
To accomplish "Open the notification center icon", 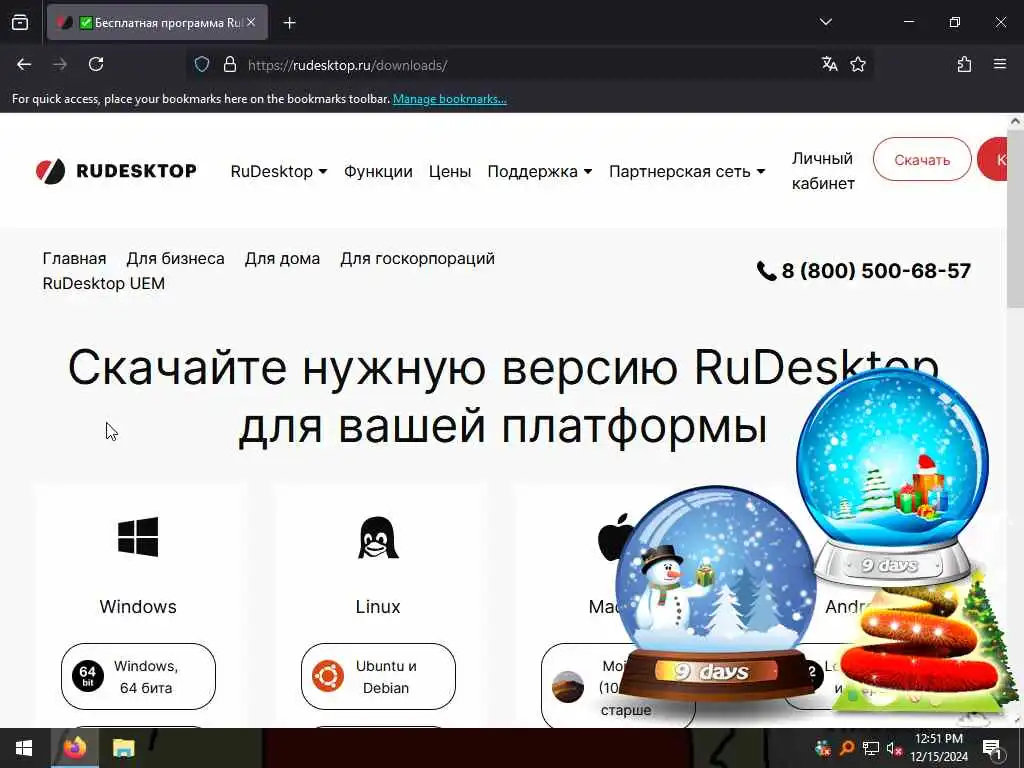I will (992, 748).
